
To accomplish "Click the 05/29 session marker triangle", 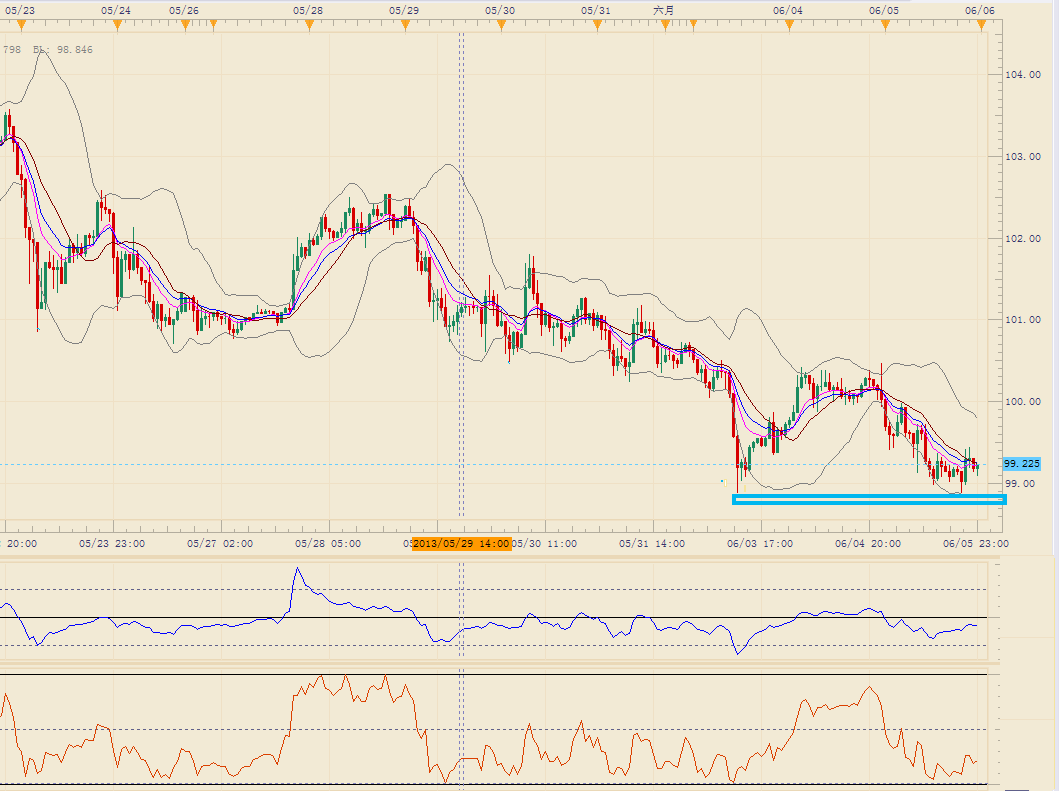I will point(403,24).
